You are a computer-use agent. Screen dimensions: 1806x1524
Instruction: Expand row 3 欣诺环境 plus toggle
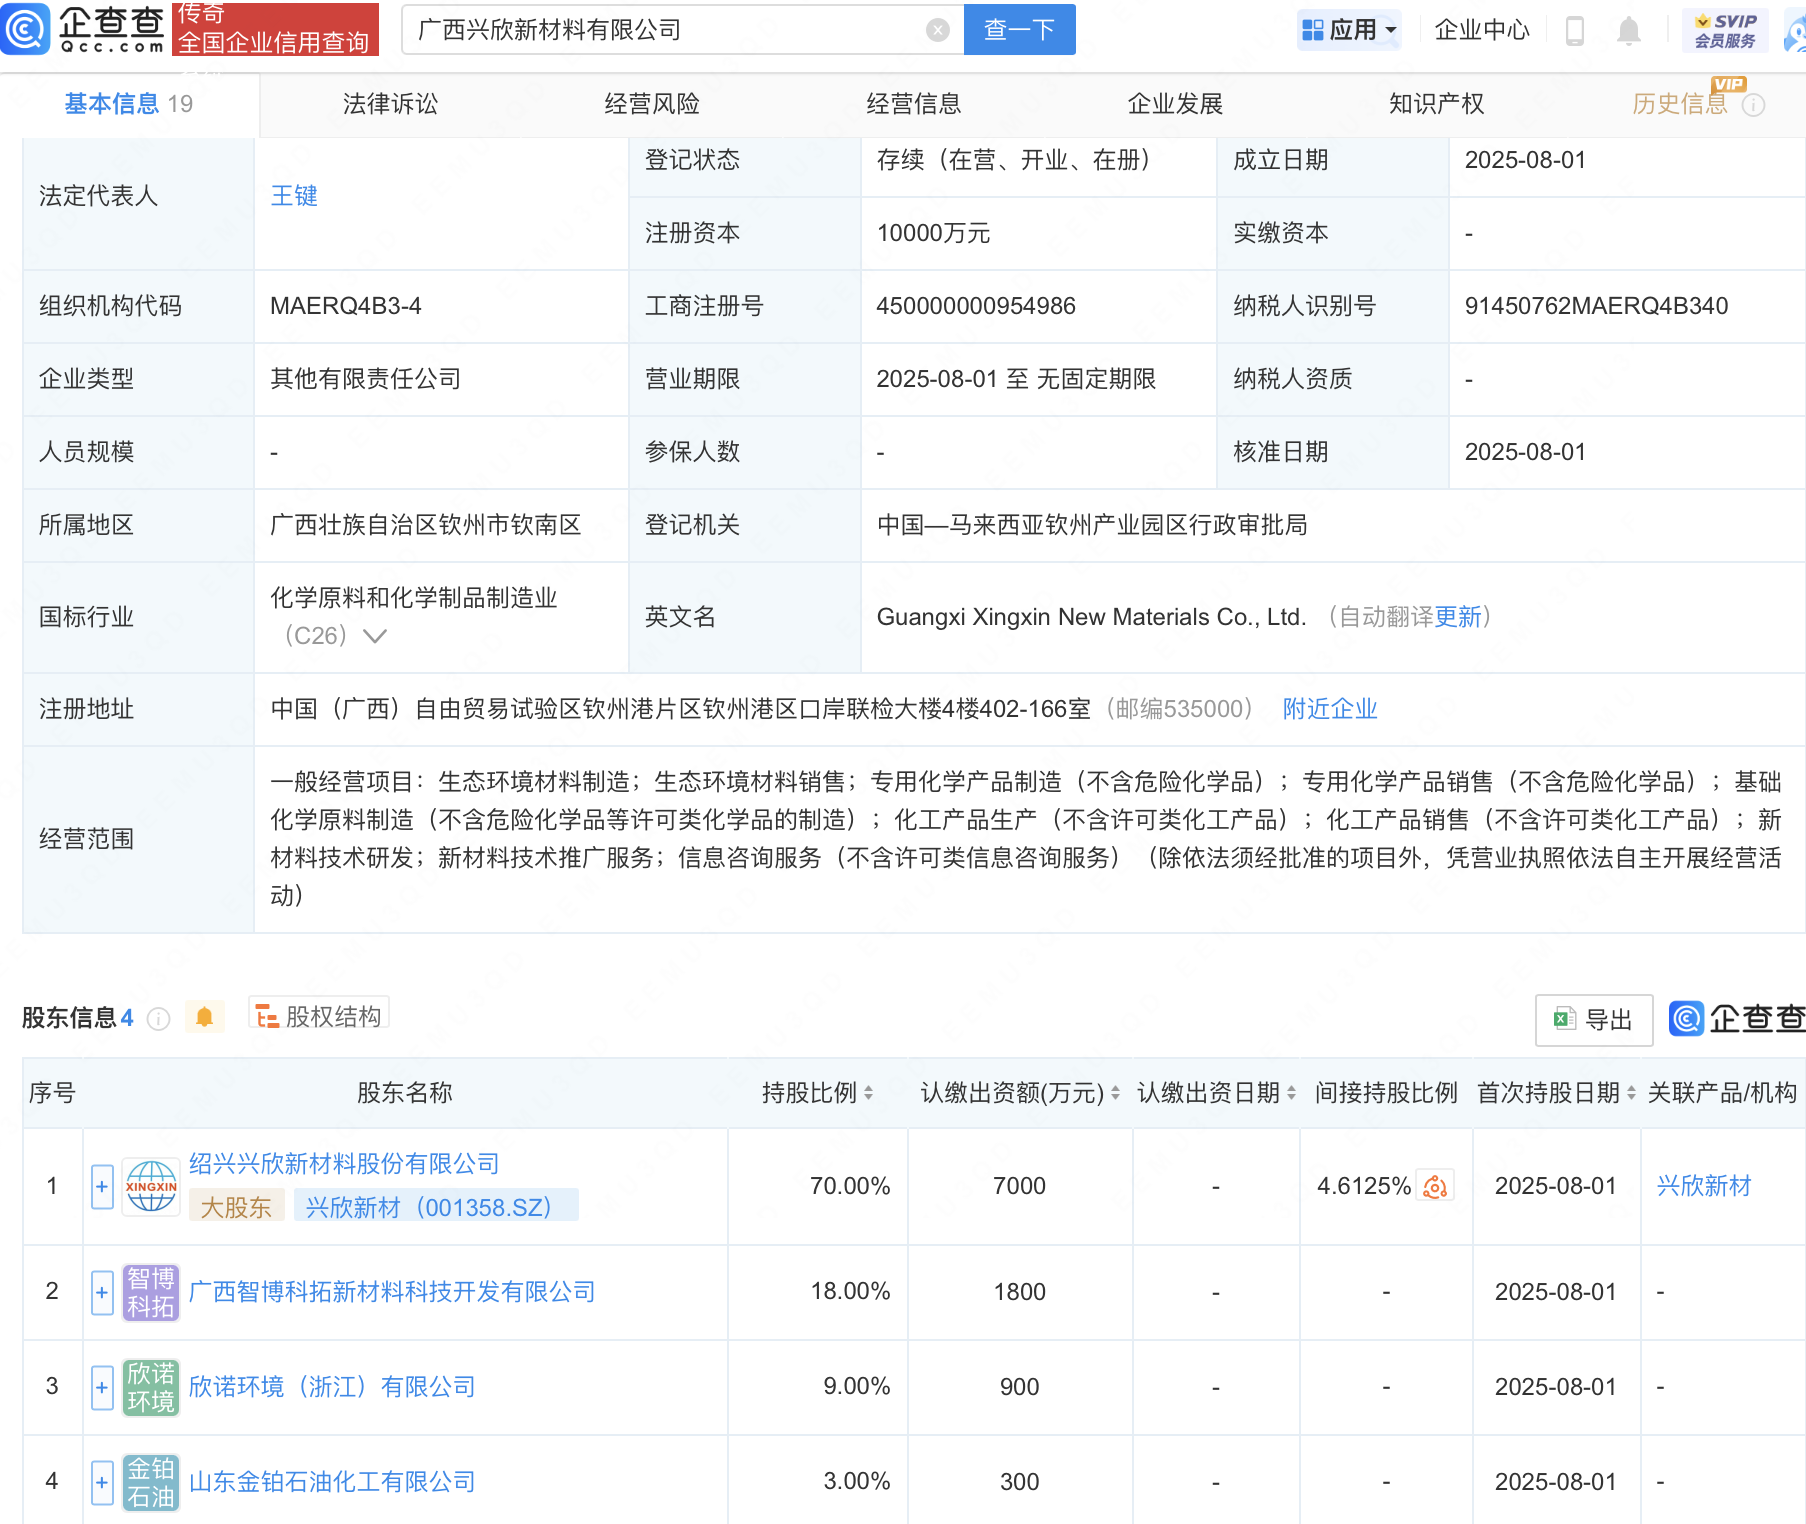(102, 1387)
